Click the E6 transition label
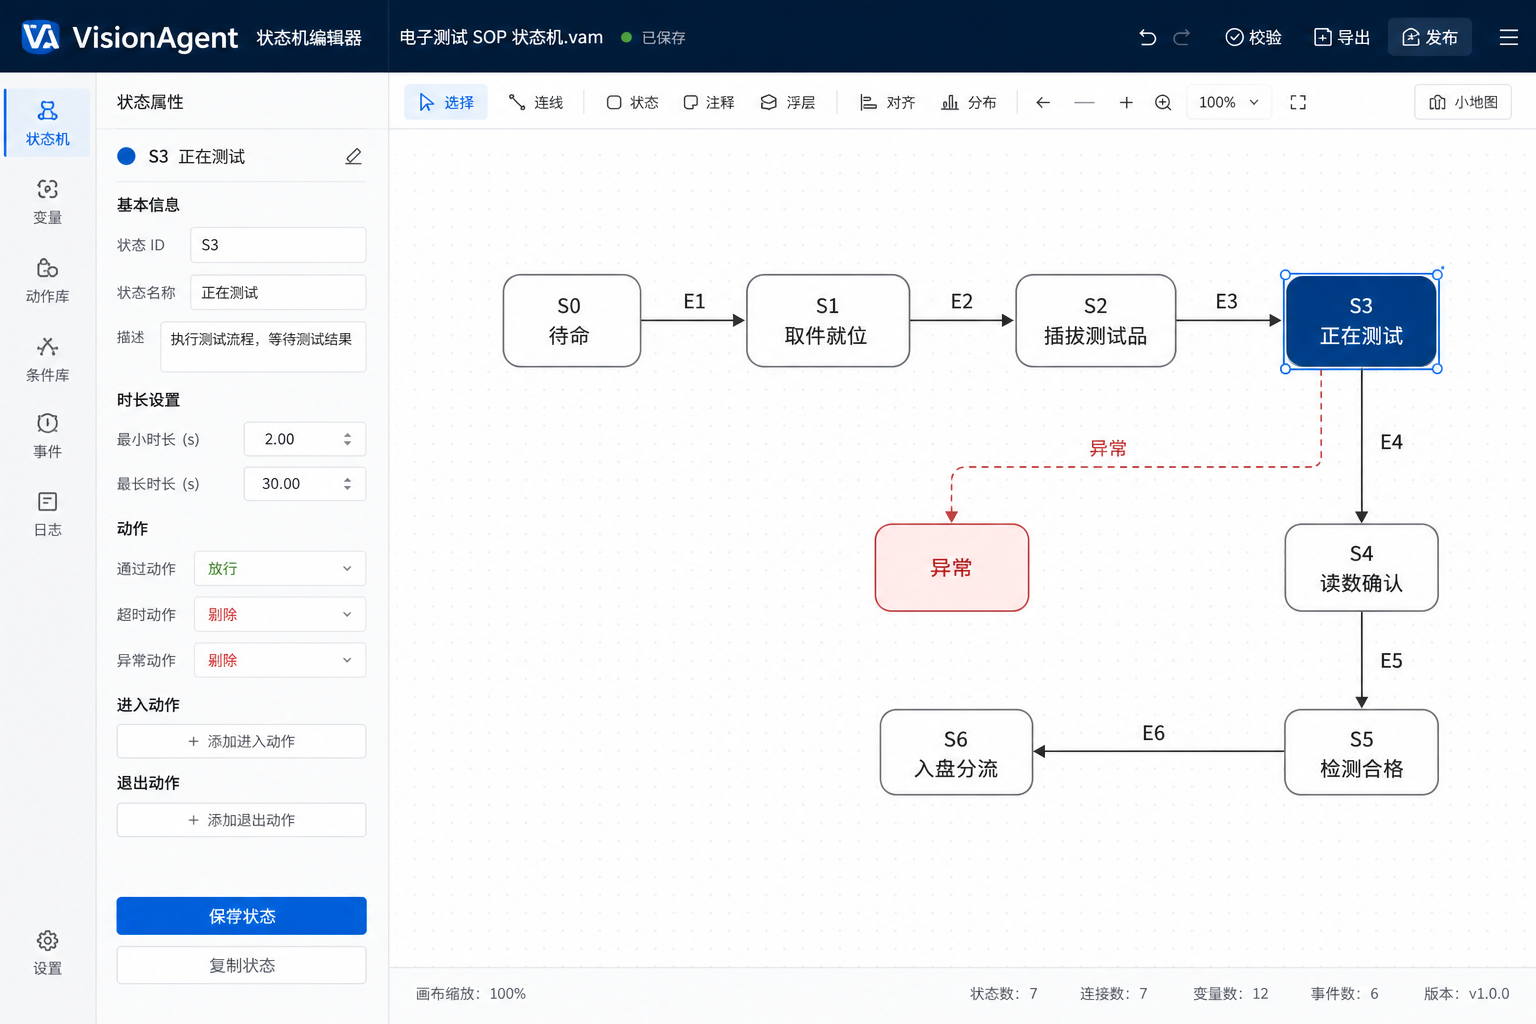Image resolution: width=1536 pixels, height=1024 pixels. tap(1153, 733)
